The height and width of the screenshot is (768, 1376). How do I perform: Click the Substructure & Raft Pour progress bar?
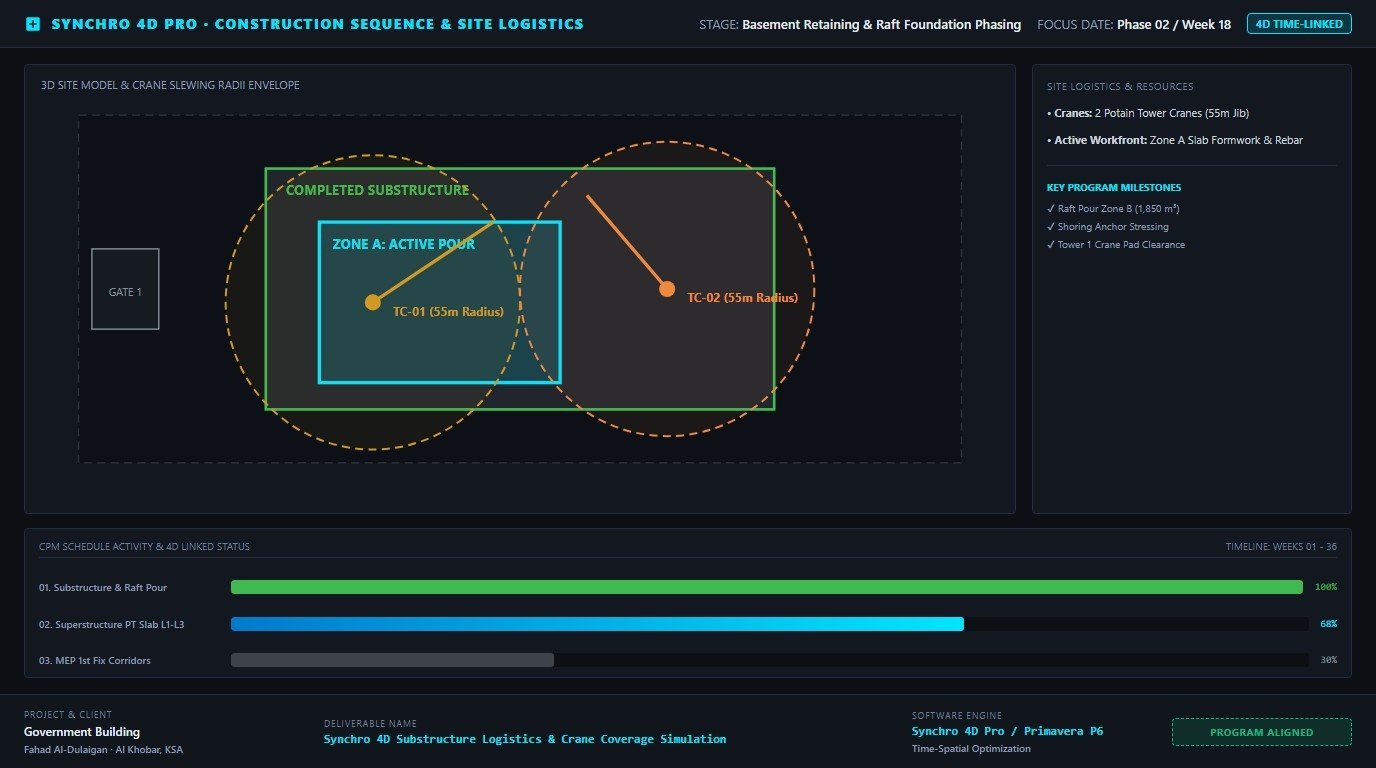767,587
